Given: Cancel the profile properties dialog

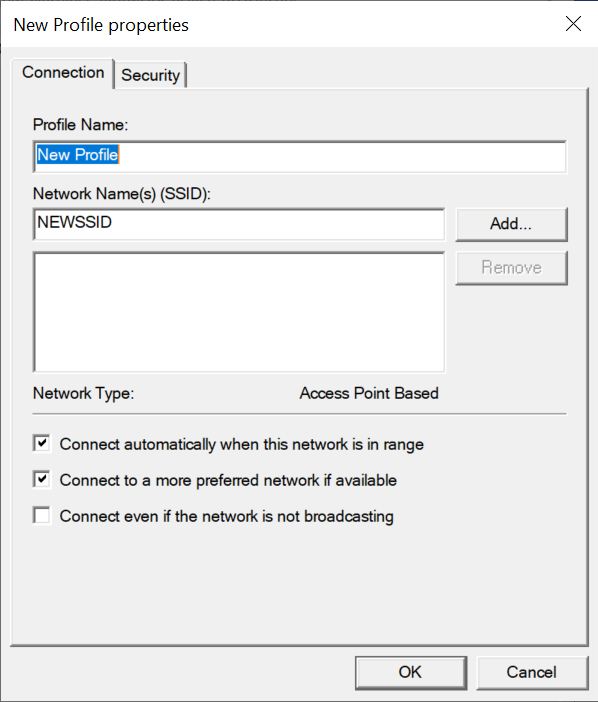Looking at the screenshot, I should point(532,672).
